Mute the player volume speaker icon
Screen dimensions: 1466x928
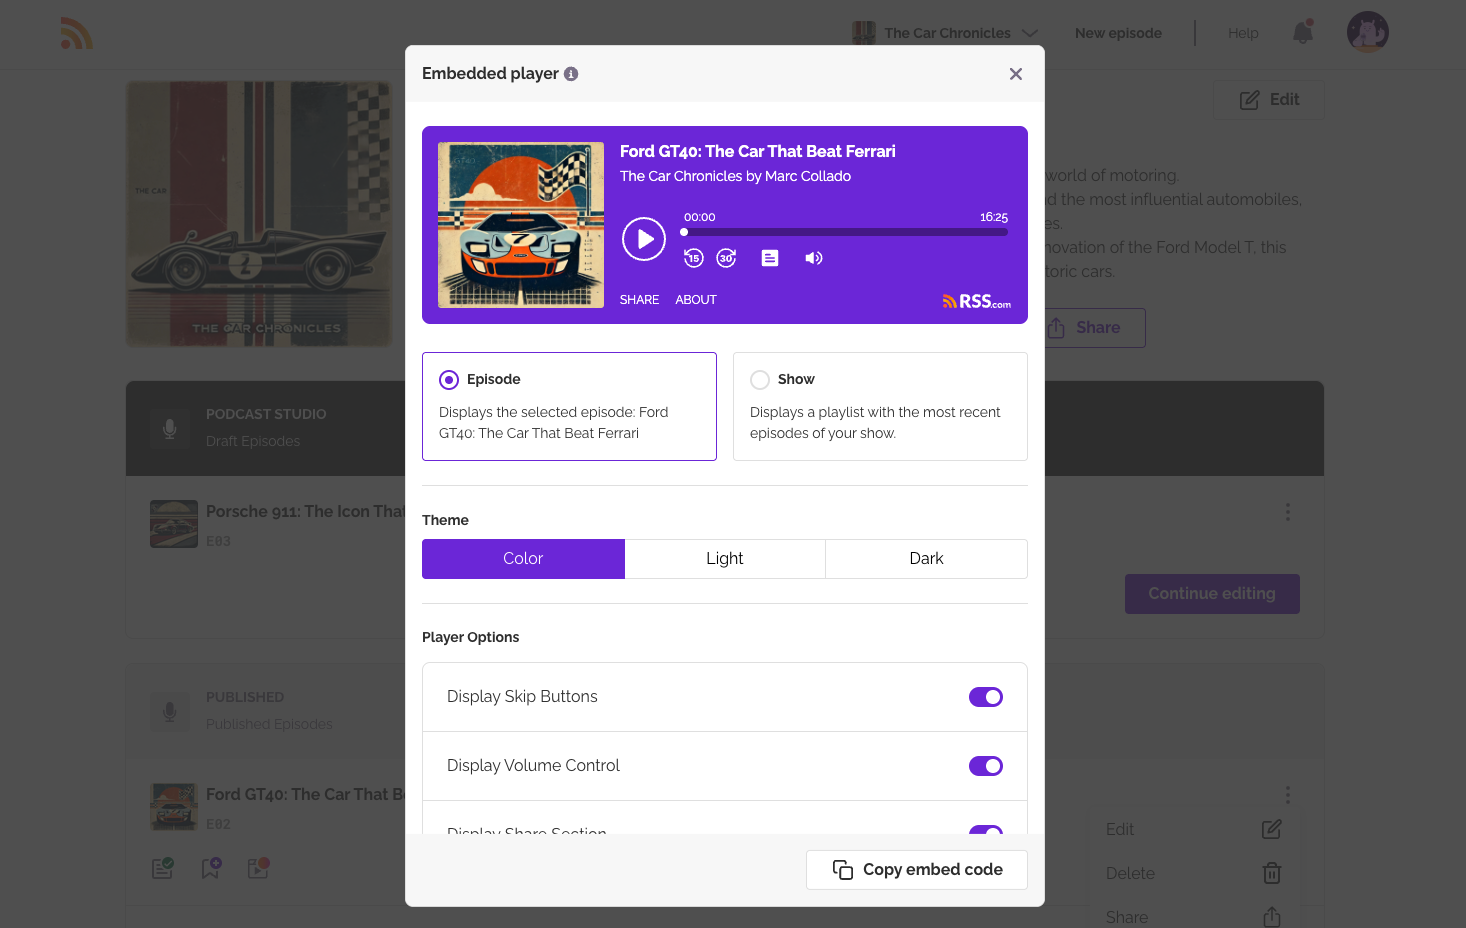pos(814,258)
